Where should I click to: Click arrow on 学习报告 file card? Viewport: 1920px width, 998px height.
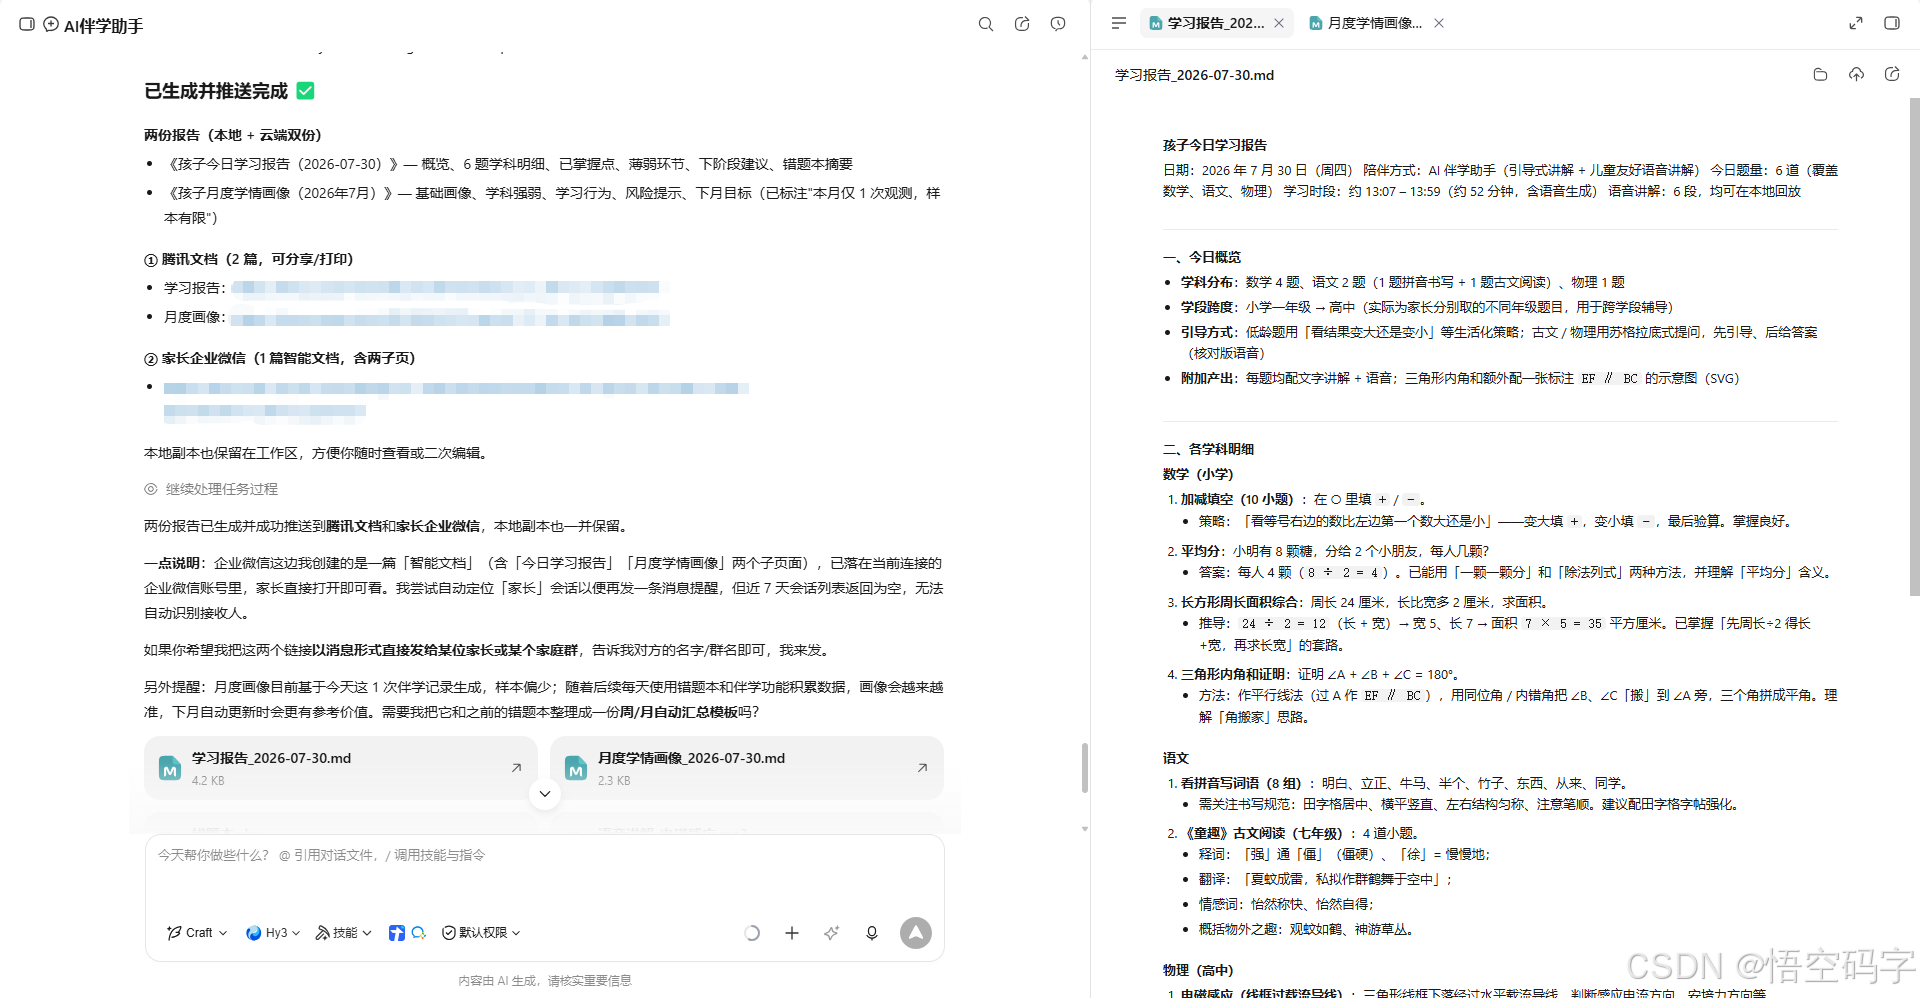(516, 768)
